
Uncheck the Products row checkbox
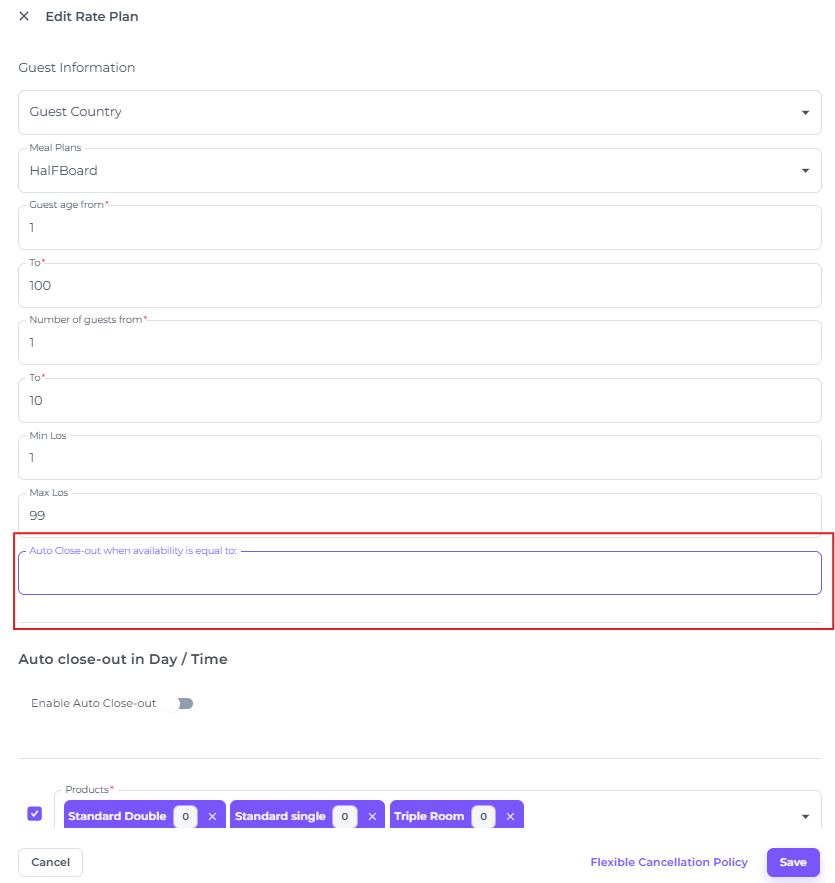coord(35,814)
